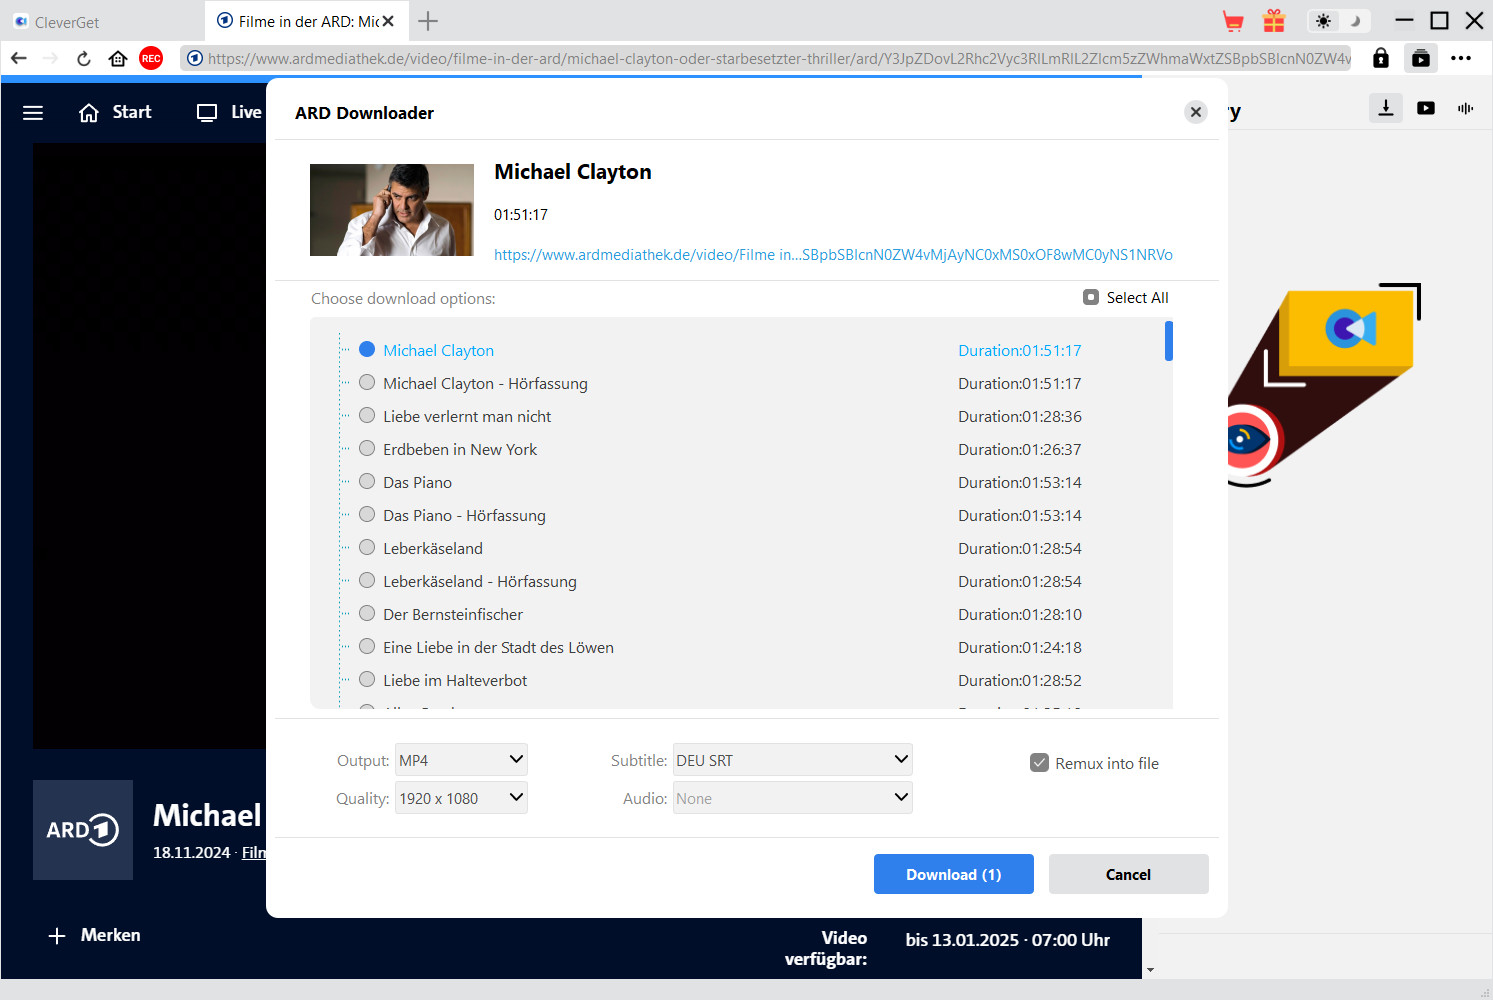Enable the Select All option
The width and height of the screenshot is (1493, 1000).
click(1090, 297)
